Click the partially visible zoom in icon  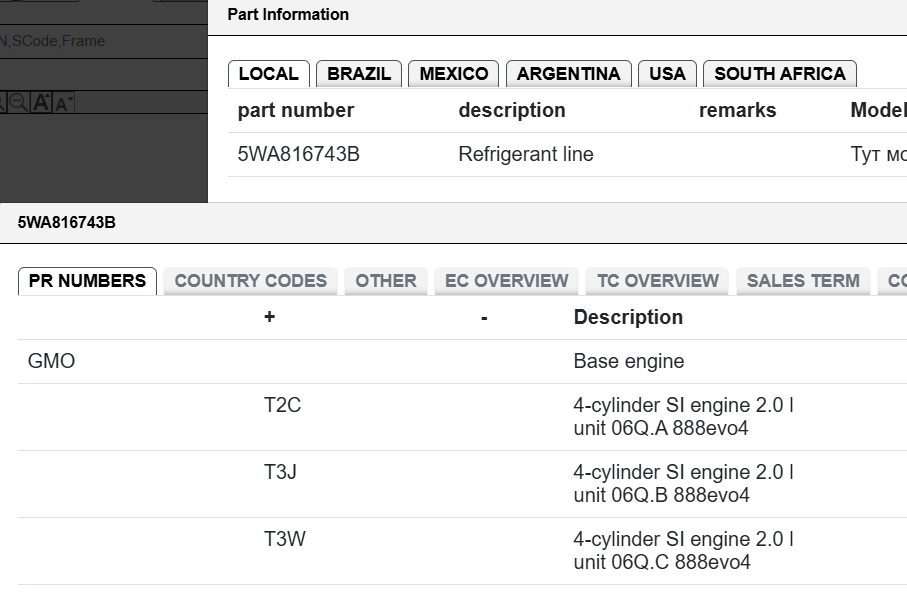(3, 102)
